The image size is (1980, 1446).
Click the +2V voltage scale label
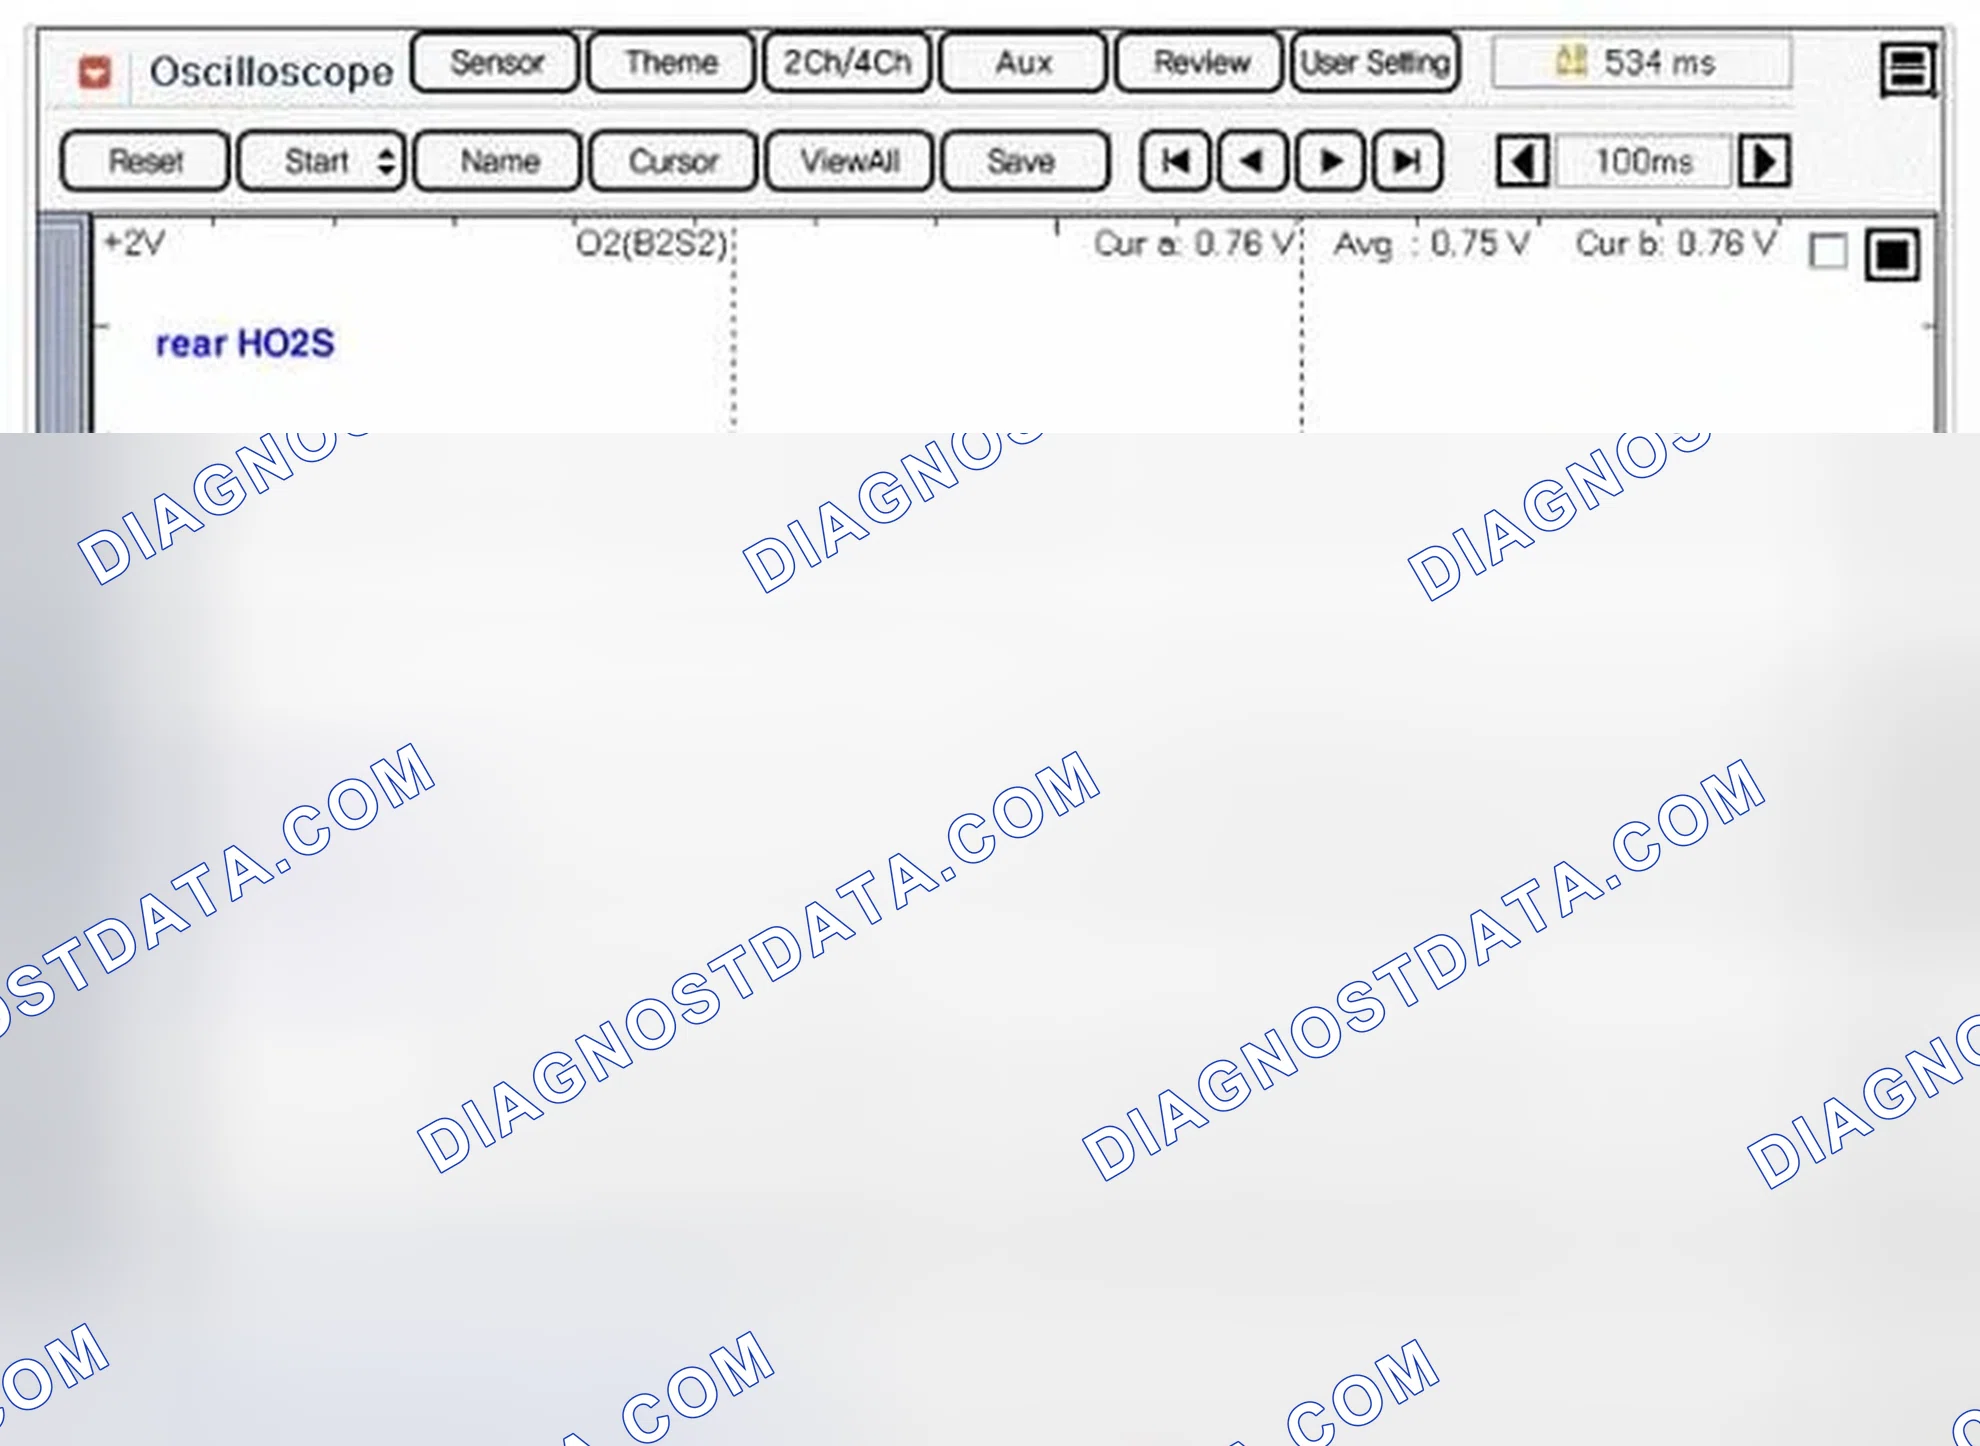[x=134, y=243]
